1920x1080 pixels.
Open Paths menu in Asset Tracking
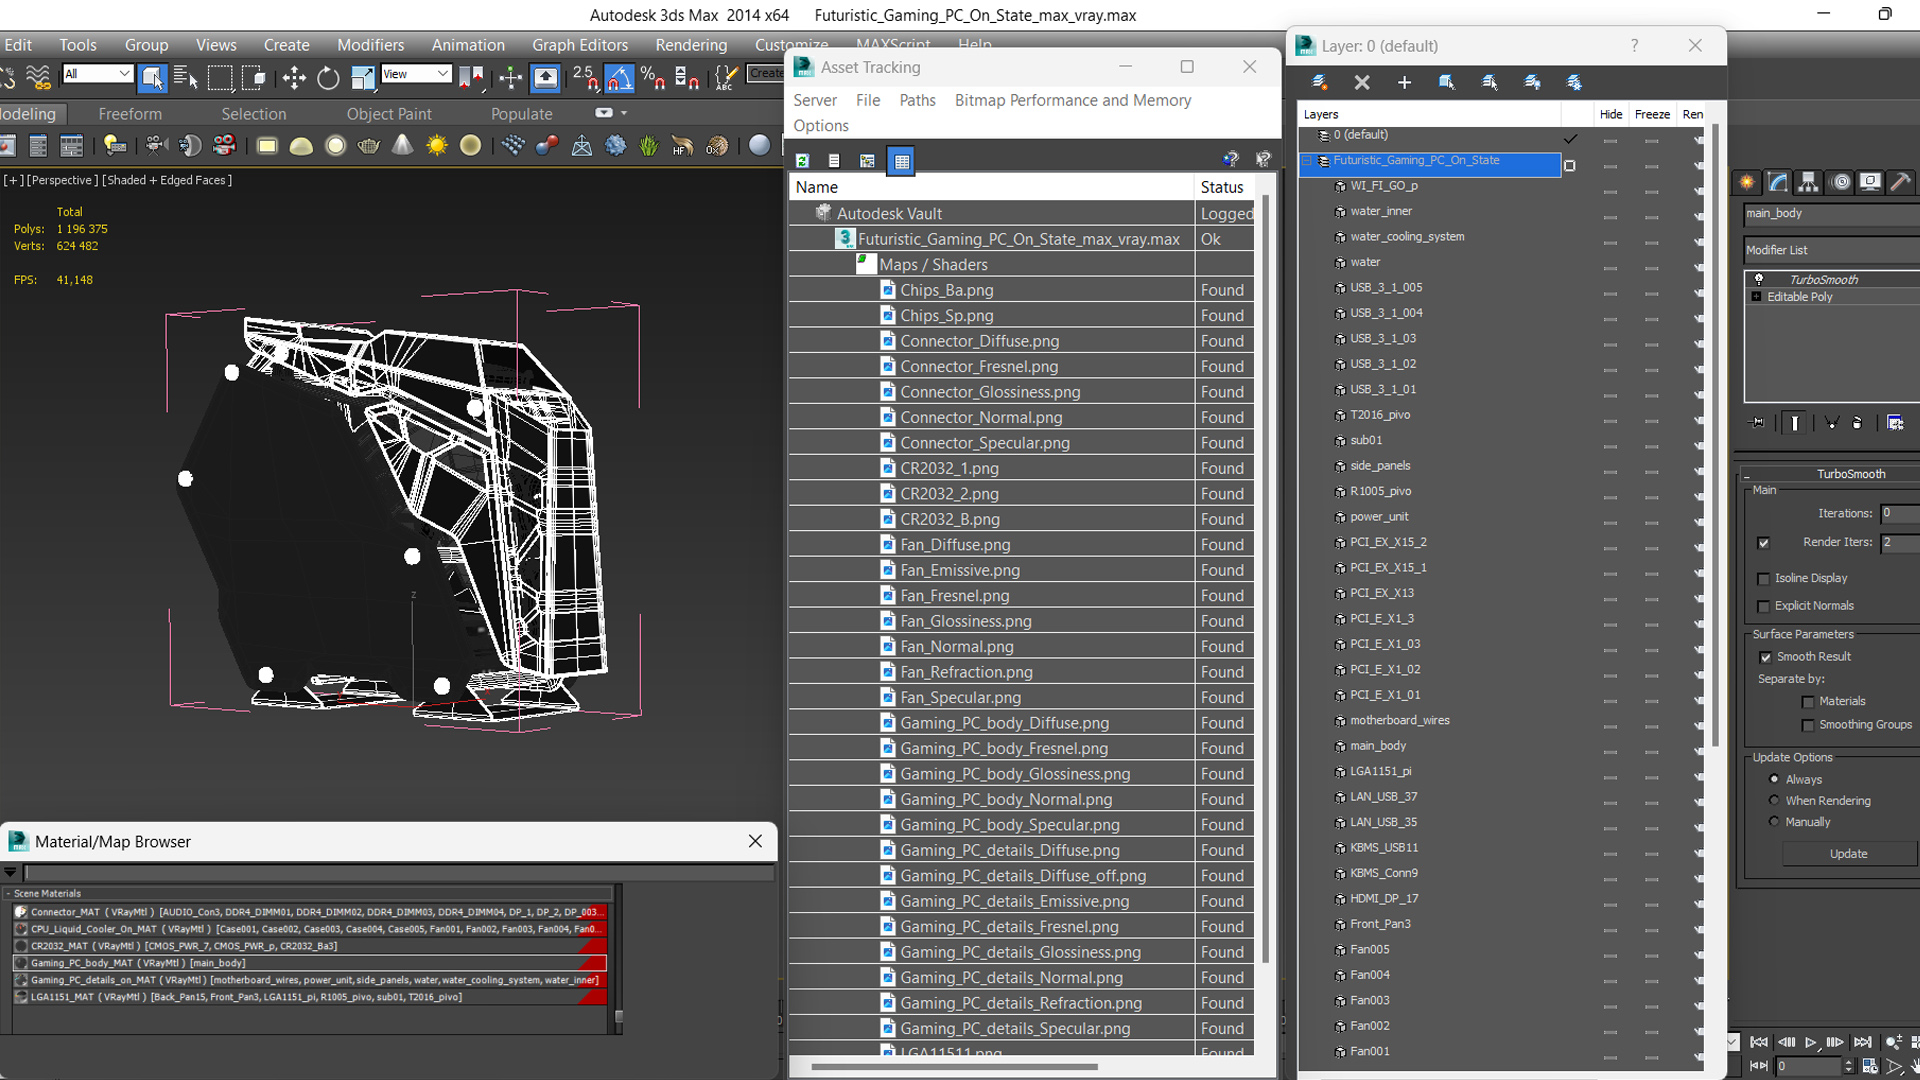(x=917, y=100)
